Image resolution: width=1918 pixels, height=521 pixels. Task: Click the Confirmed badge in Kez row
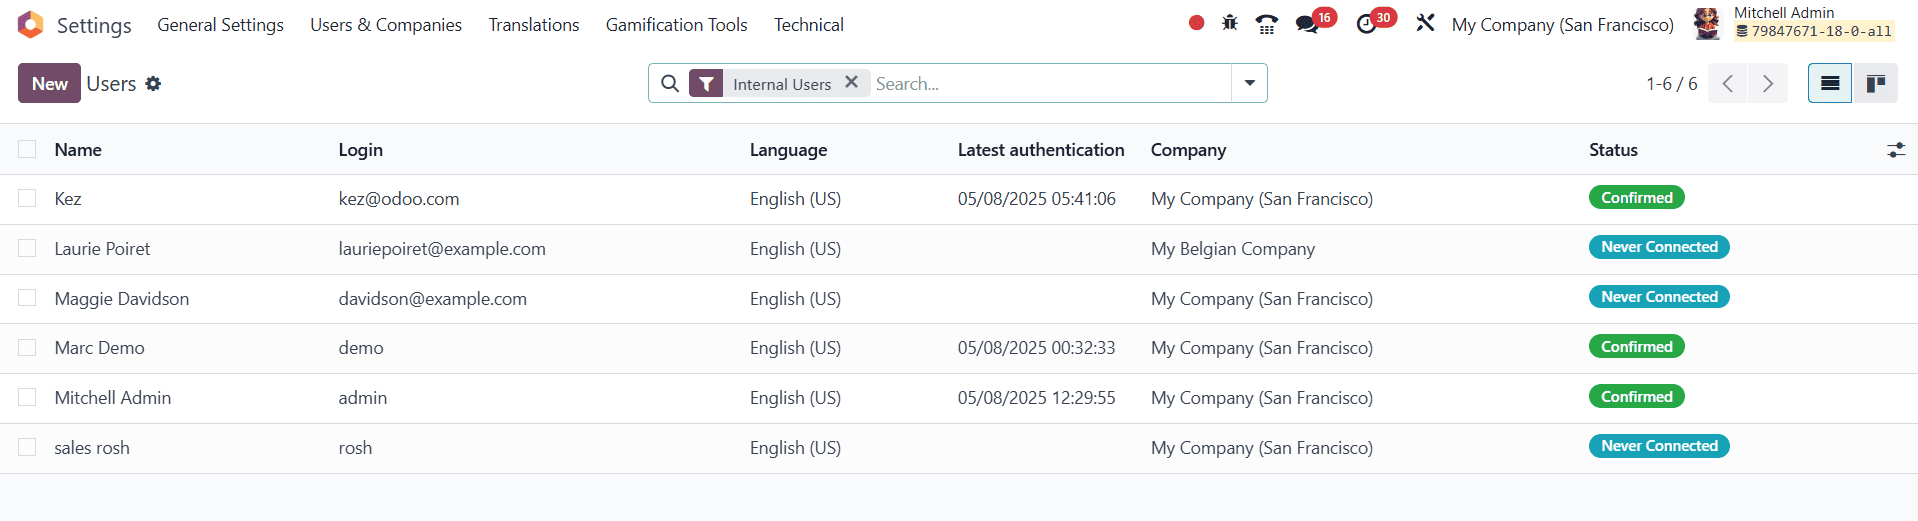[x=1637, y=197]
